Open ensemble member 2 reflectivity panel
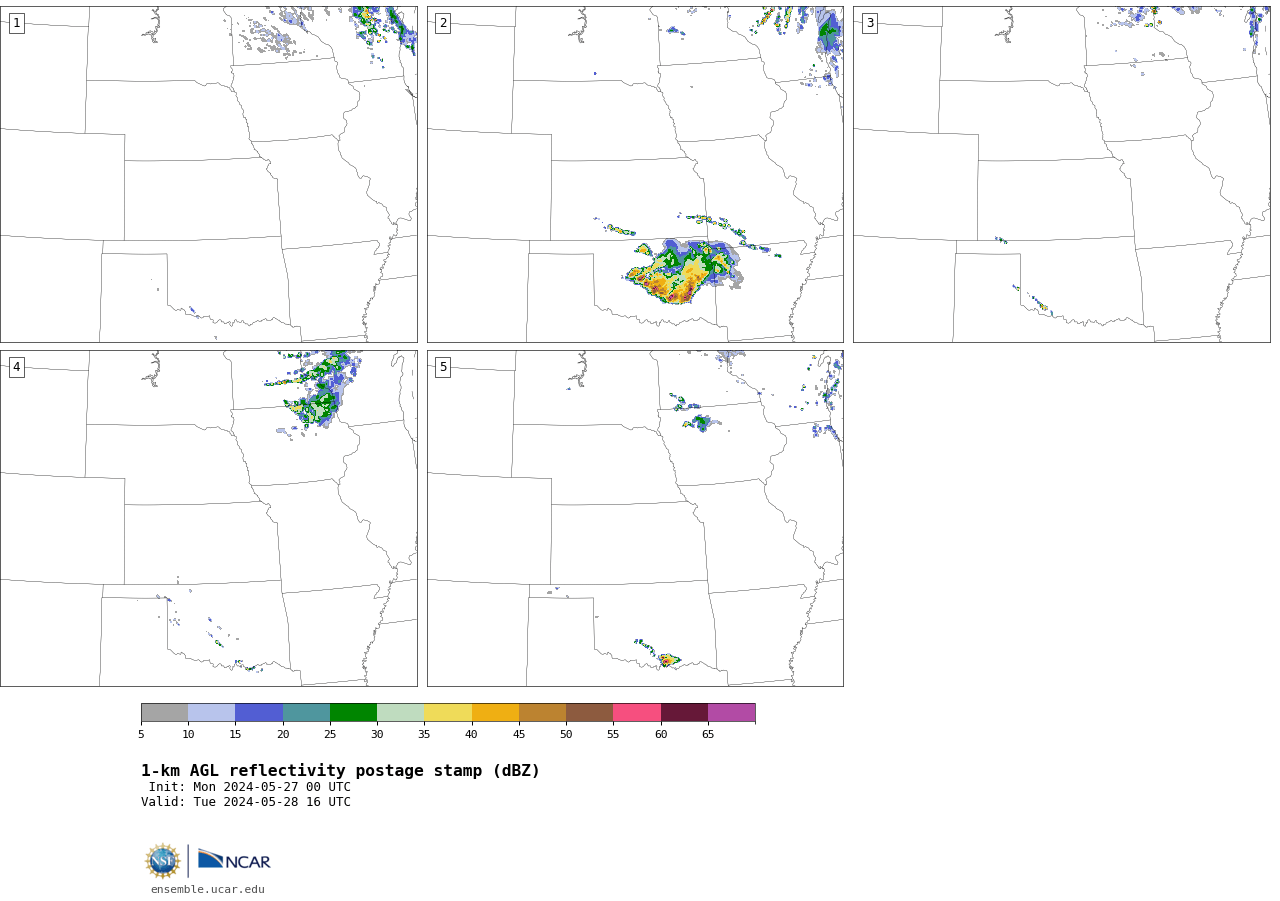This screenshot has width=1280, height=901. coord(635,174)
